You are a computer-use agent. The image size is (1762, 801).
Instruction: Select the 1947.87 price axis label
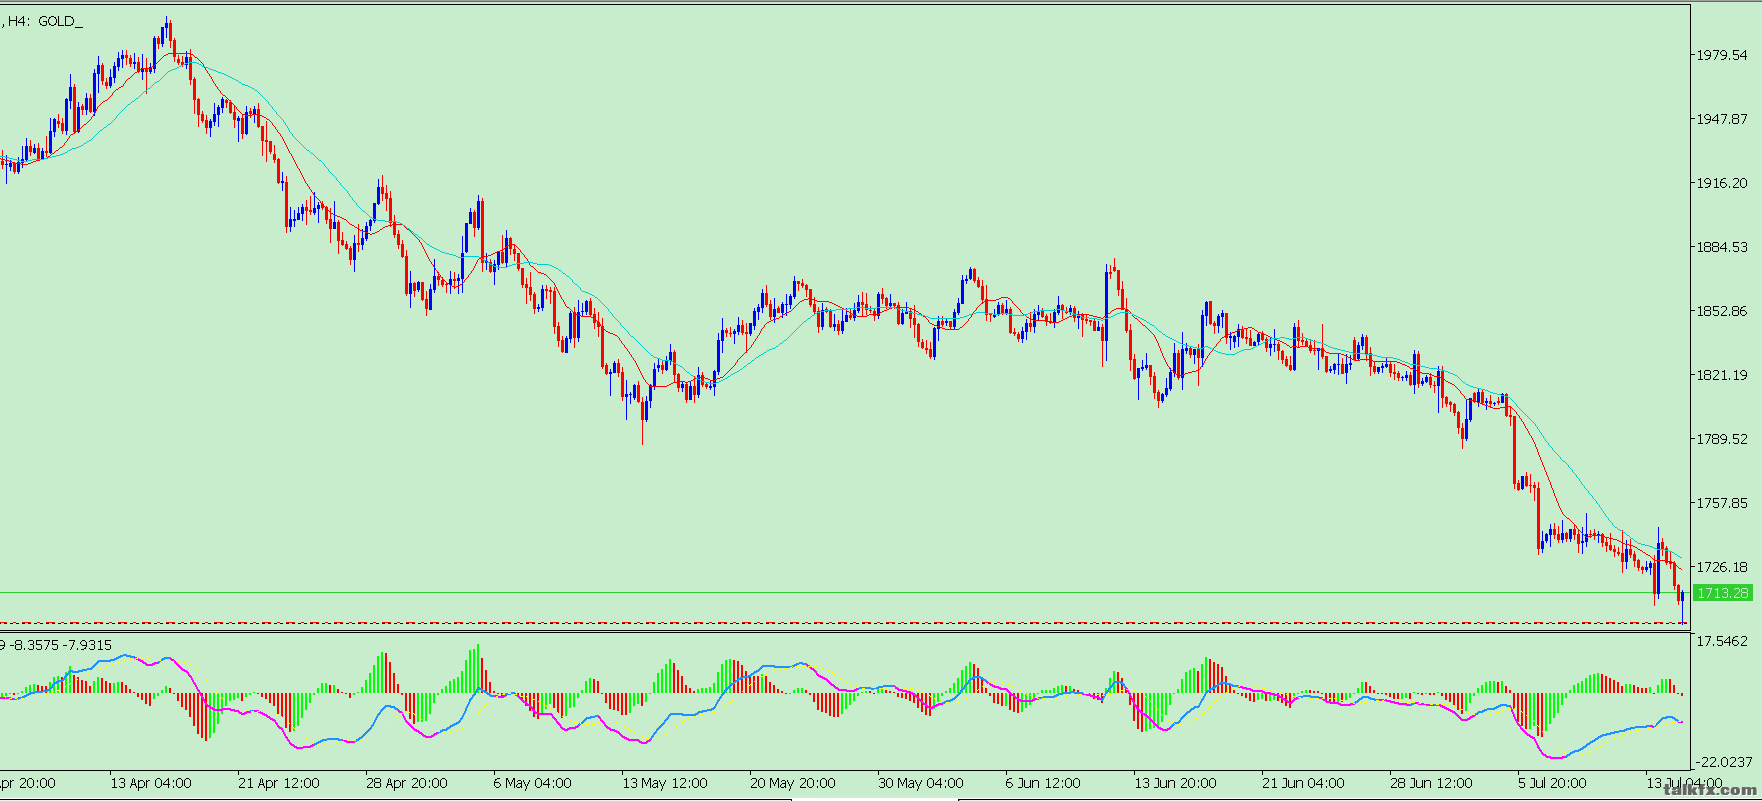click(1723, 119)
